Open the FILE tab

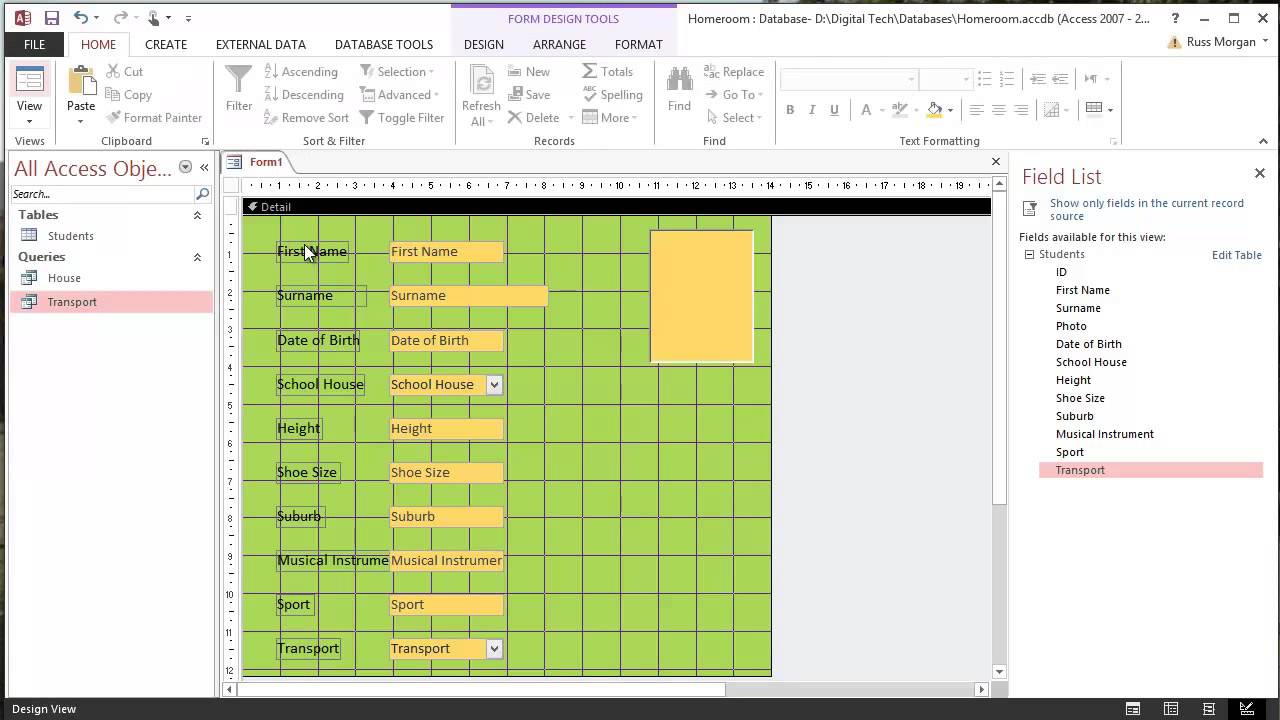pyautogui.click(x=34, y=44)
